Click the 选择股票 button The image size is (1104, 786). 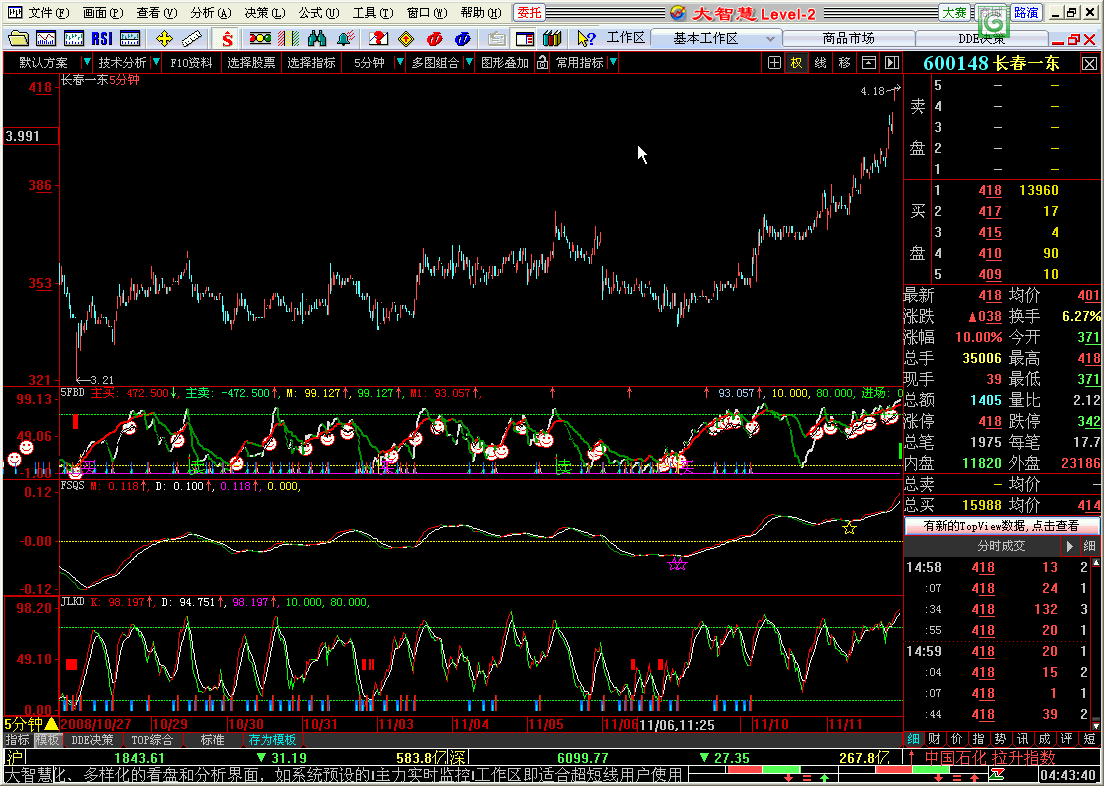pyautogui.click(x=251, y=63)
